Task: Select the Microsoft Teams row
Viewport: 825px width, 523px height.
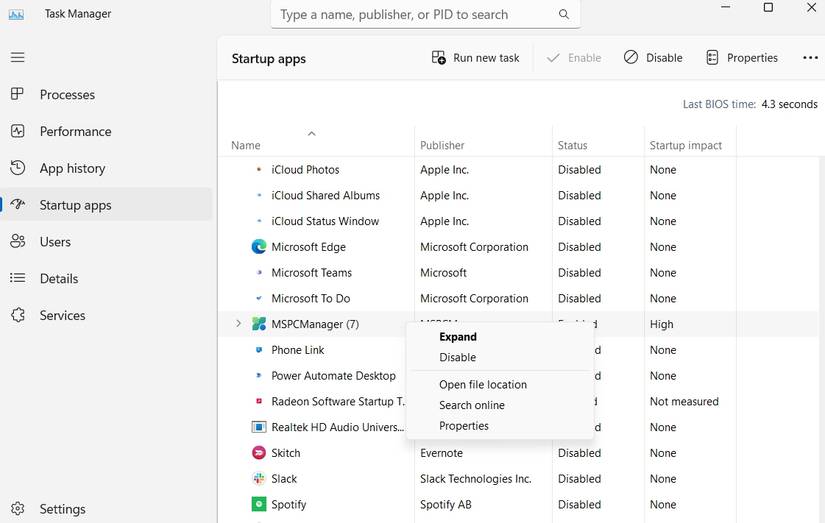Action: point(518,273)
